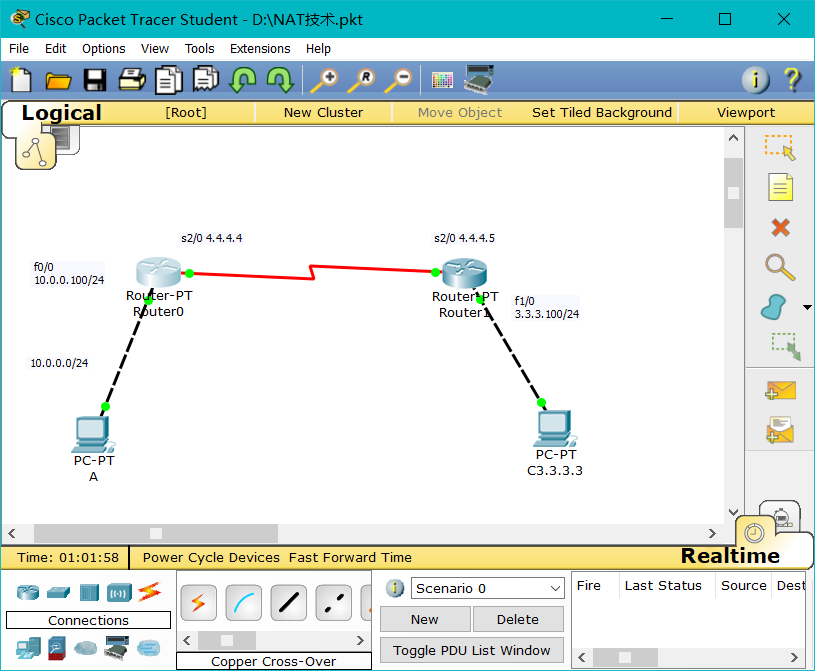This screenshot has height=671, width=815.
Task: Add a Simple PDU envelope
Action: point(781,391)
